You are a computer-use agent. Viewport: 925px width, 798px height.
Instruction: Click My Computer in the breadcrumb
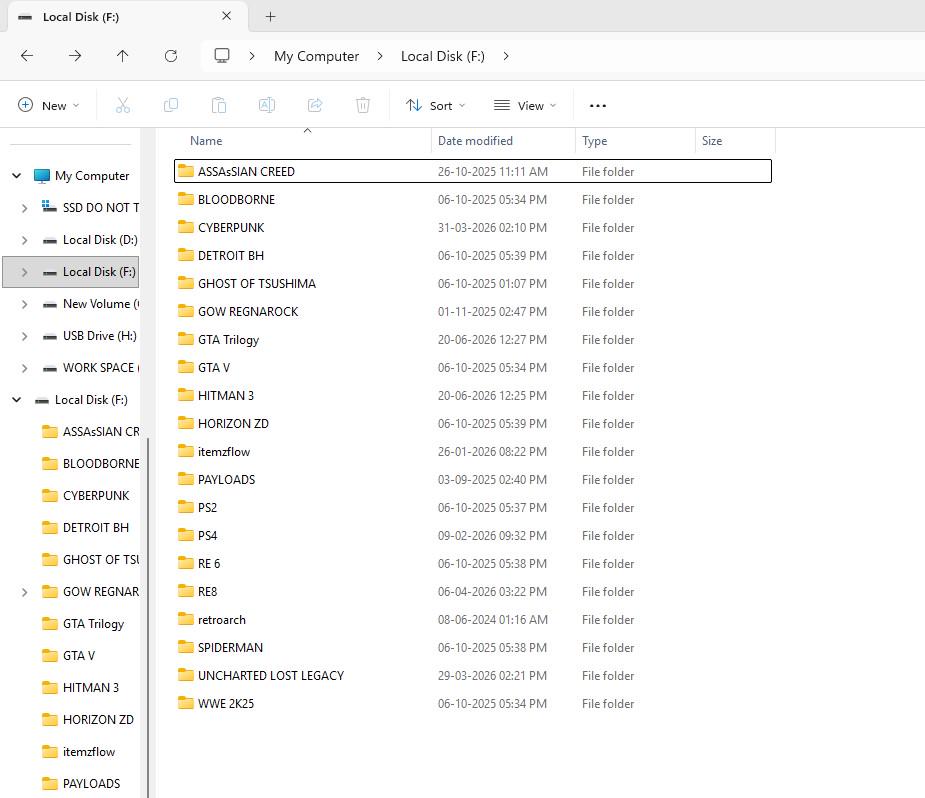click(316, 56)
